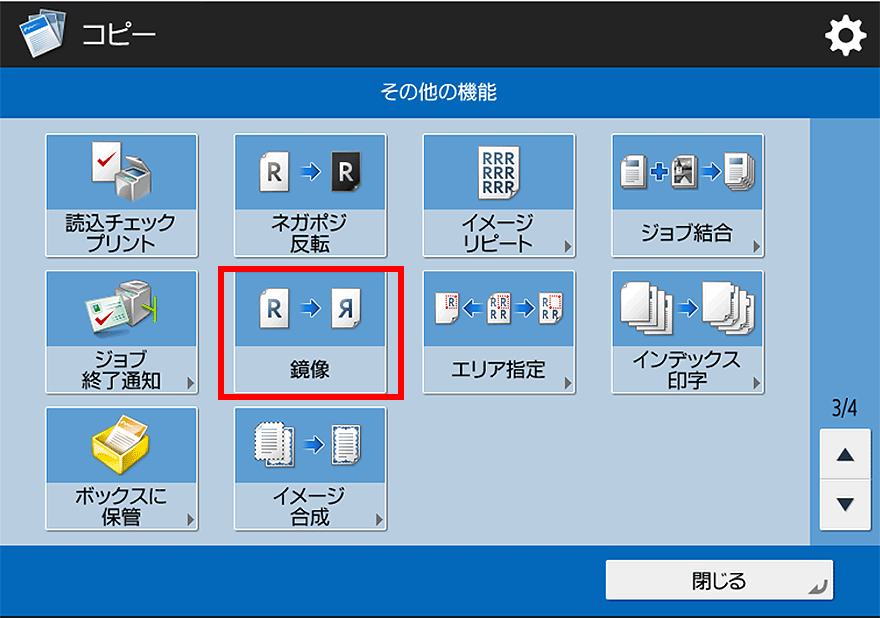Open エリア指定 area designation
Screen dimensions: 880x618
(x=498, y=332)
